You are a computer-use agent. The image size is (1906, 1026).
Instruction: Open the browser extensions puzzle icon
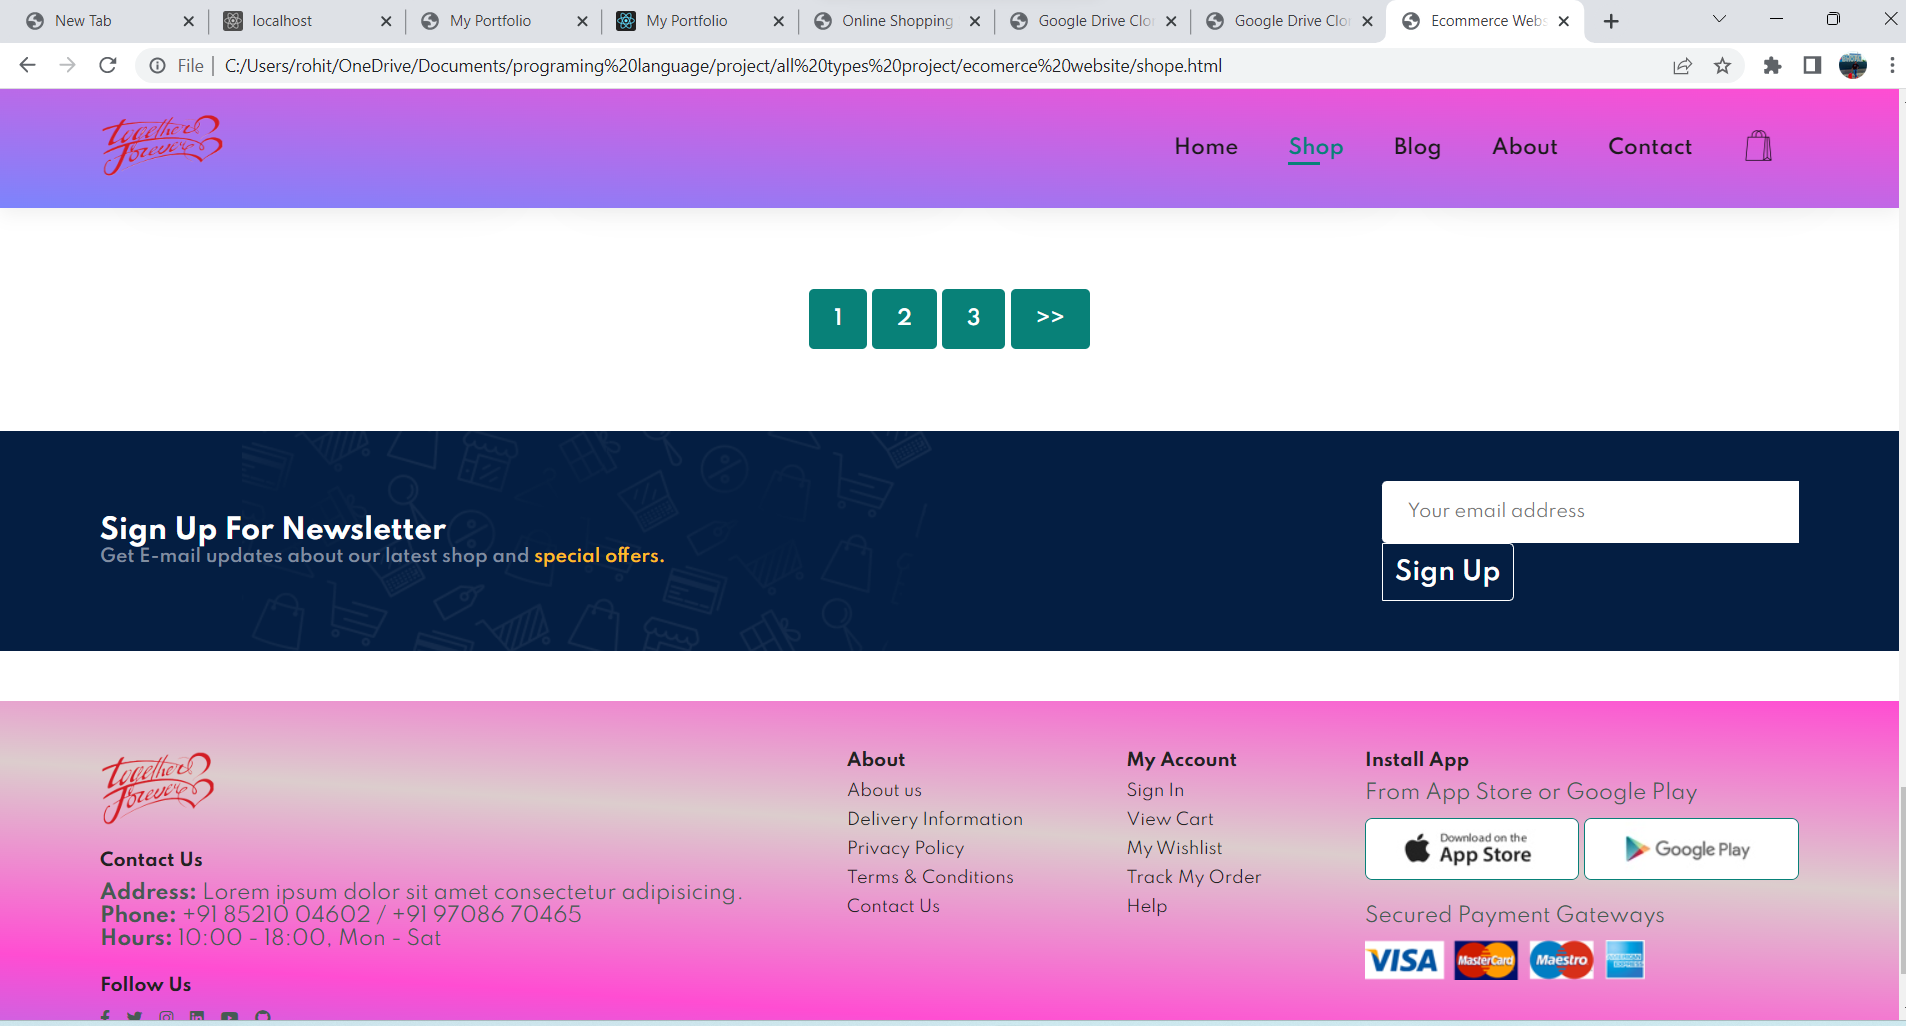(1771, 65)
